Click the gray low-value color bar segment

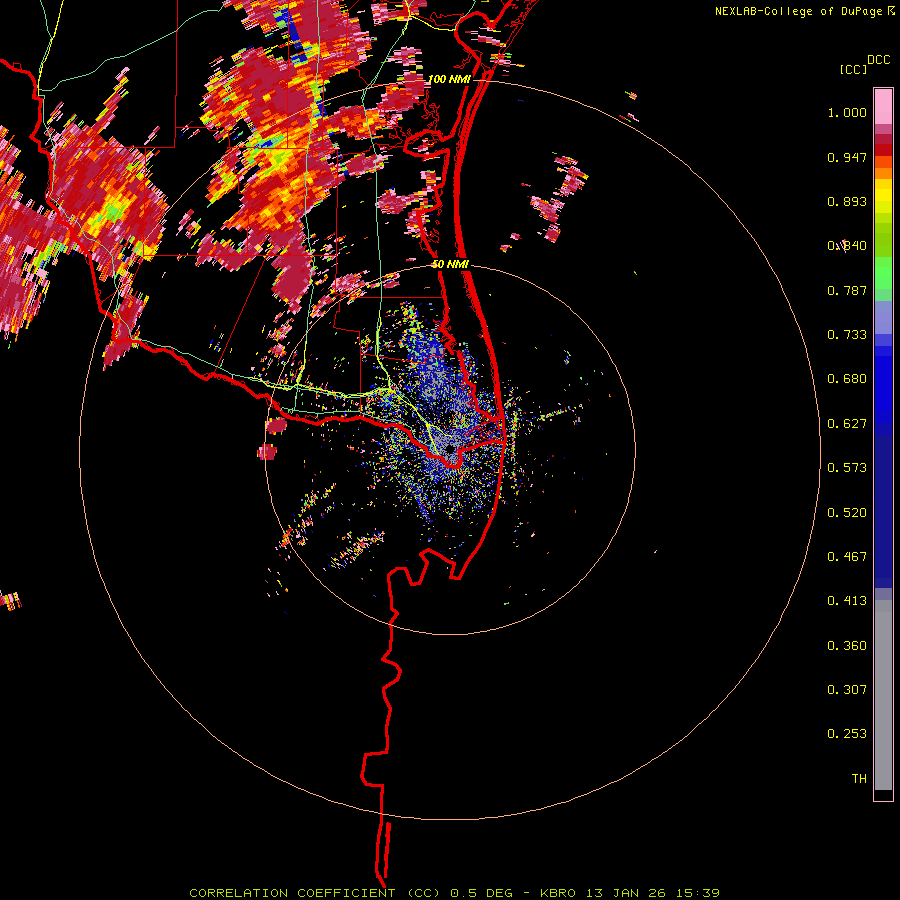pyautogui.click(x=883, y=695)
